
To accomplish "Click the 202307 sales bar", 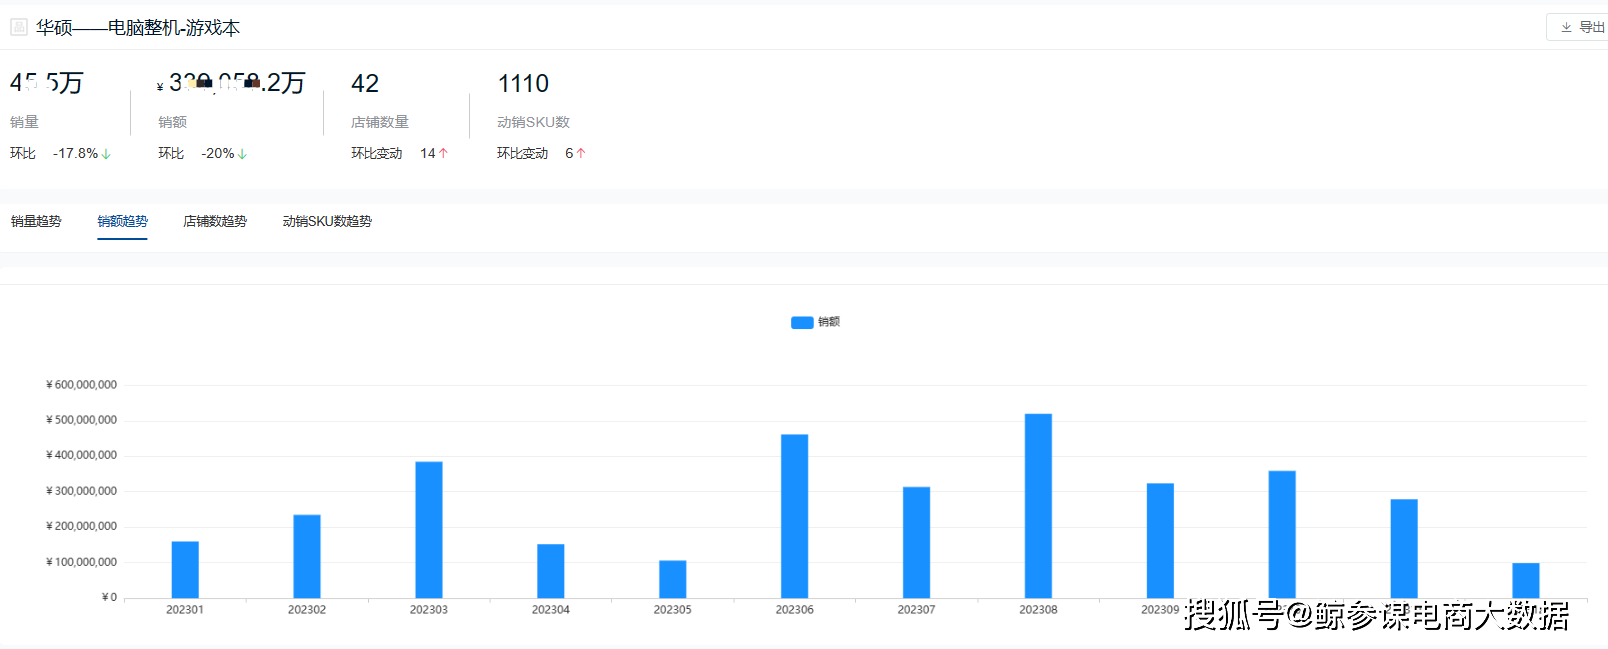I will [x=917, y=542].
